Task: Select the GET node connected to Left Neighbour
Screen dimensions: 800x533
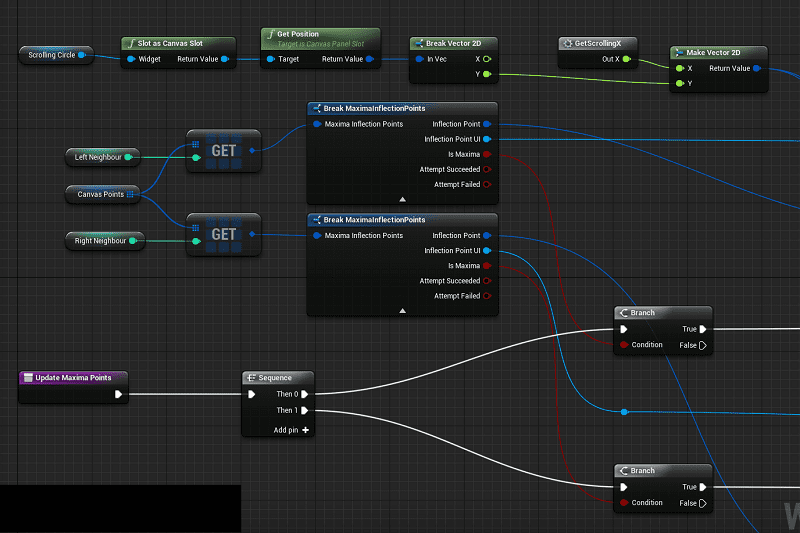Action: click(223, 151)
